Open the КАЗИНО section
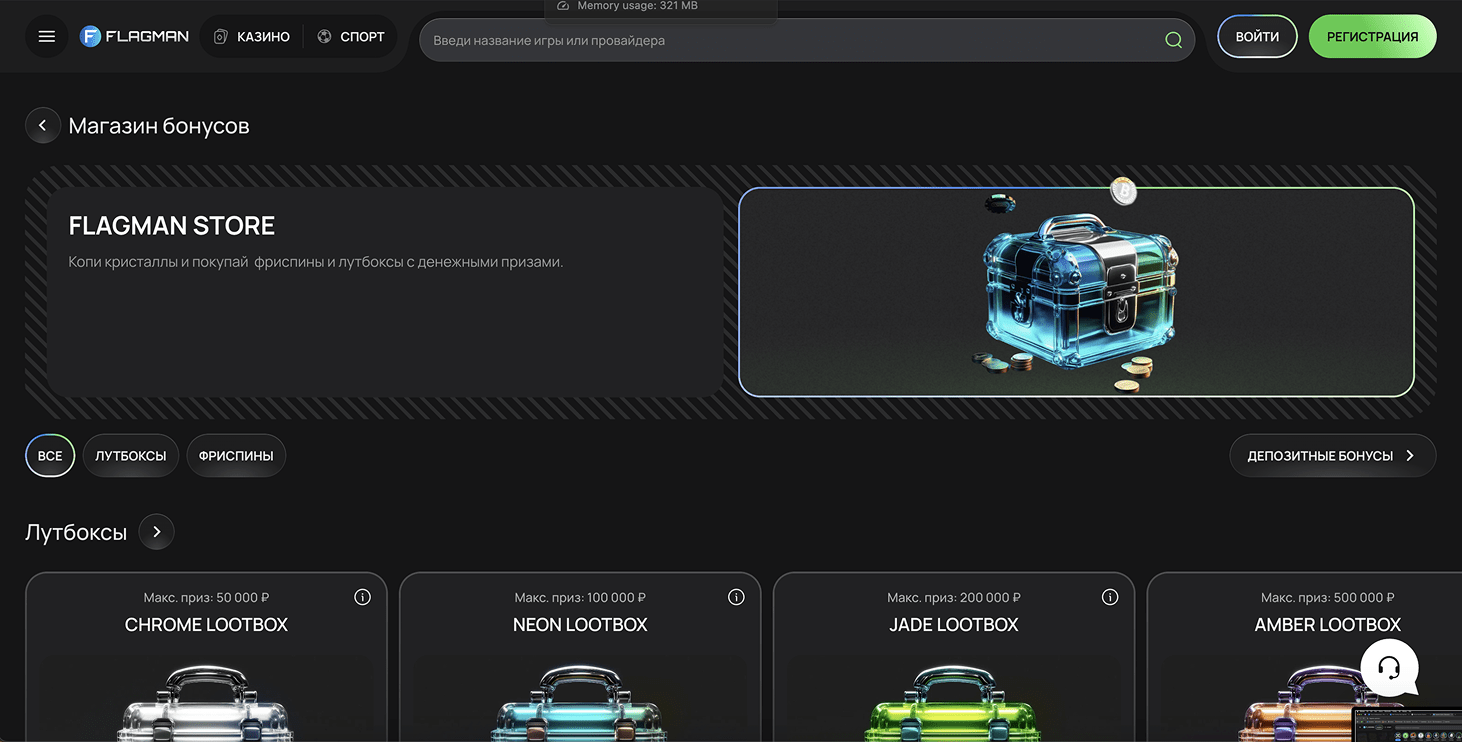 point(252,37)
